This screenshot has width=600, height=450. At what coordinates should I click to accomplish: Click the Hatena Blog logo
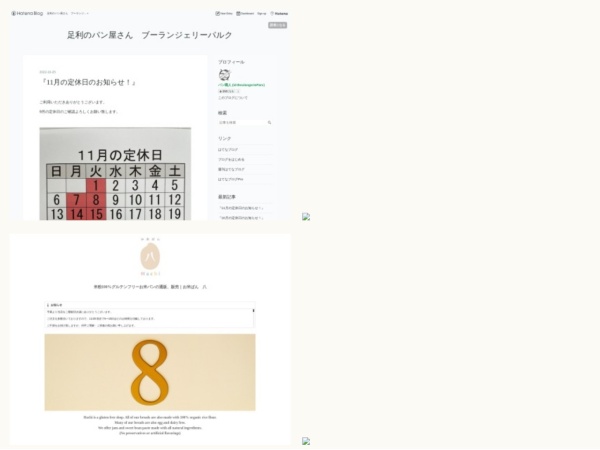[27, 13]
